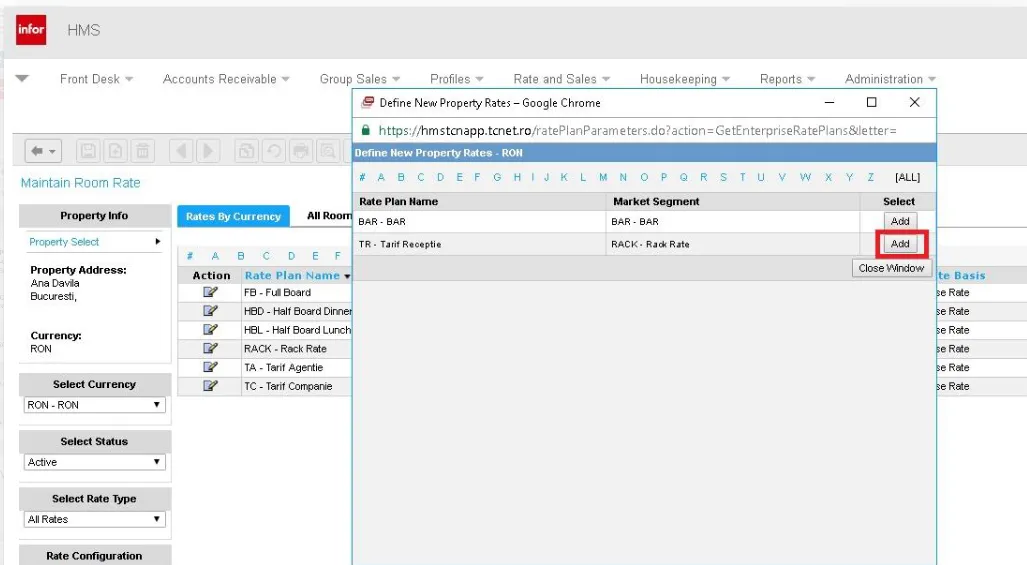Select 'HBD - Half Board Dinner' row text
This screenshot has height=565, width=1027.
point(297,311)
